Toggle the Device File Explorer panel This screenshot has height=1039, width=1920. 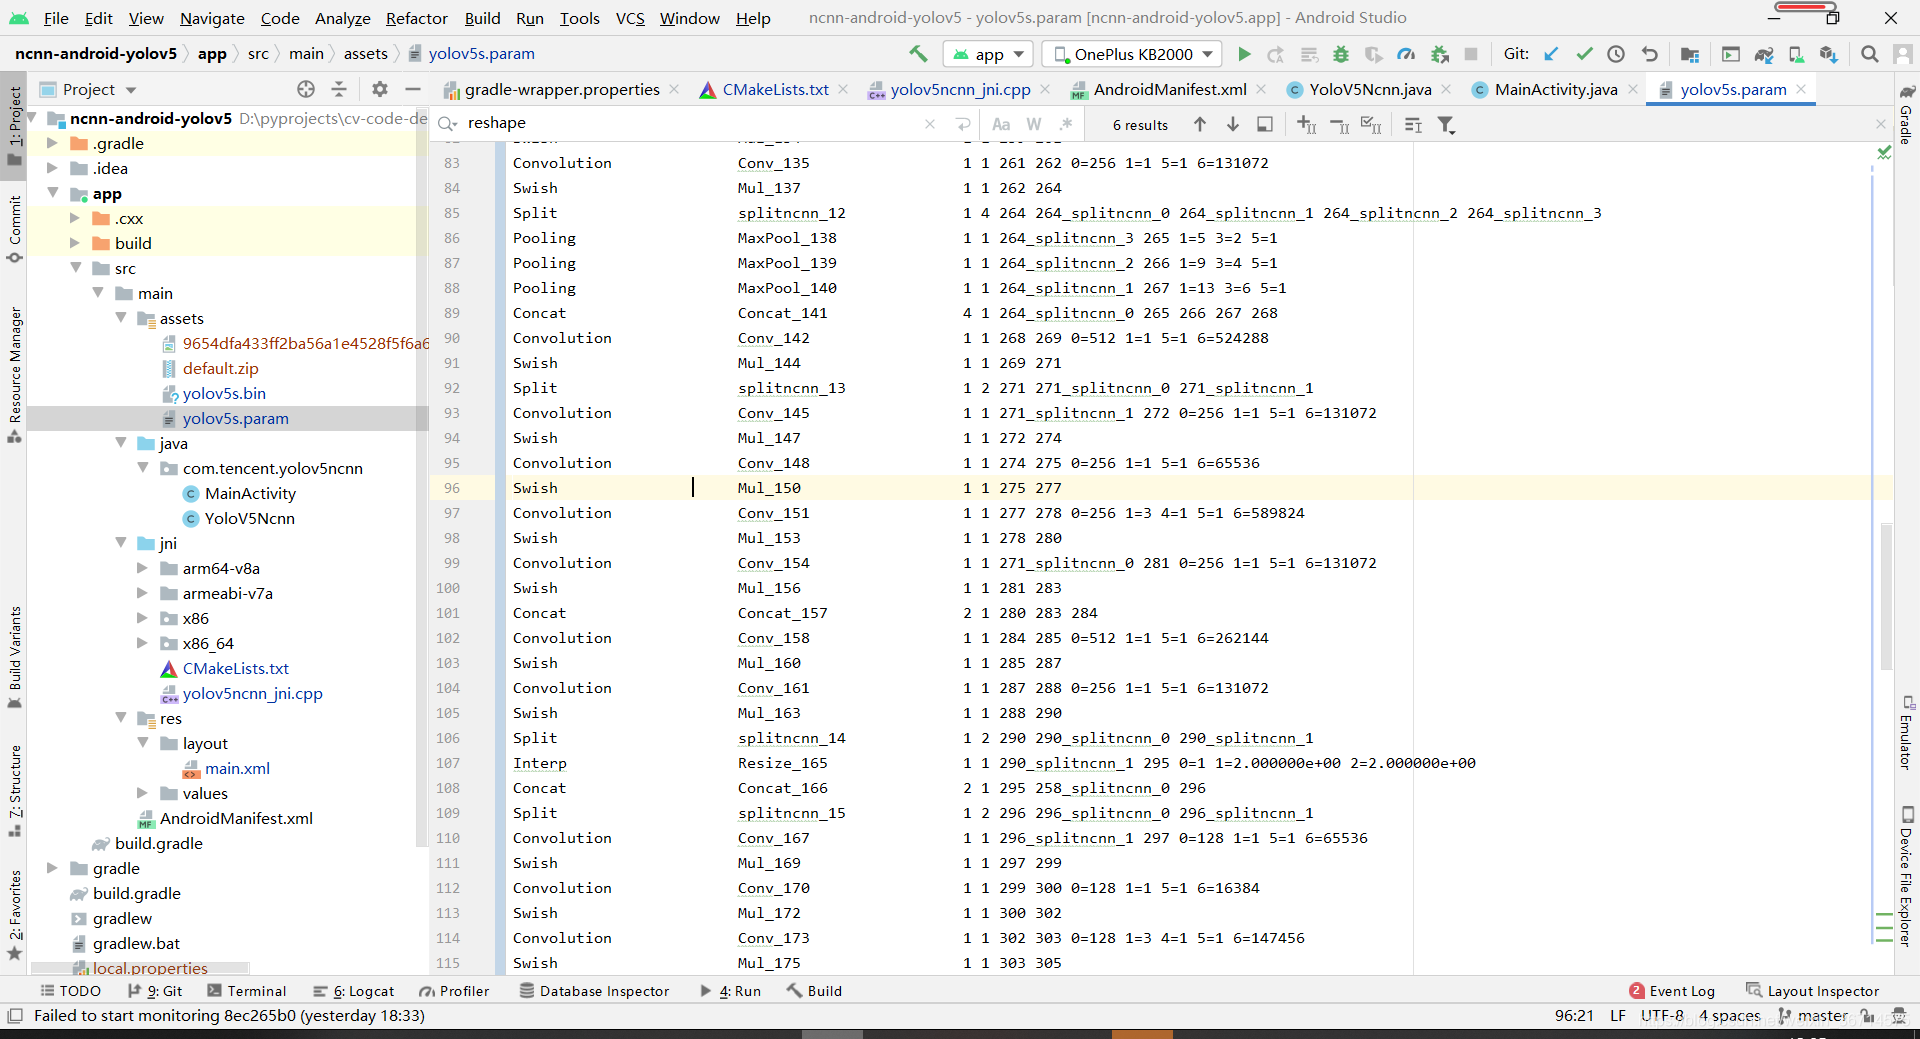click(1906, 876)
